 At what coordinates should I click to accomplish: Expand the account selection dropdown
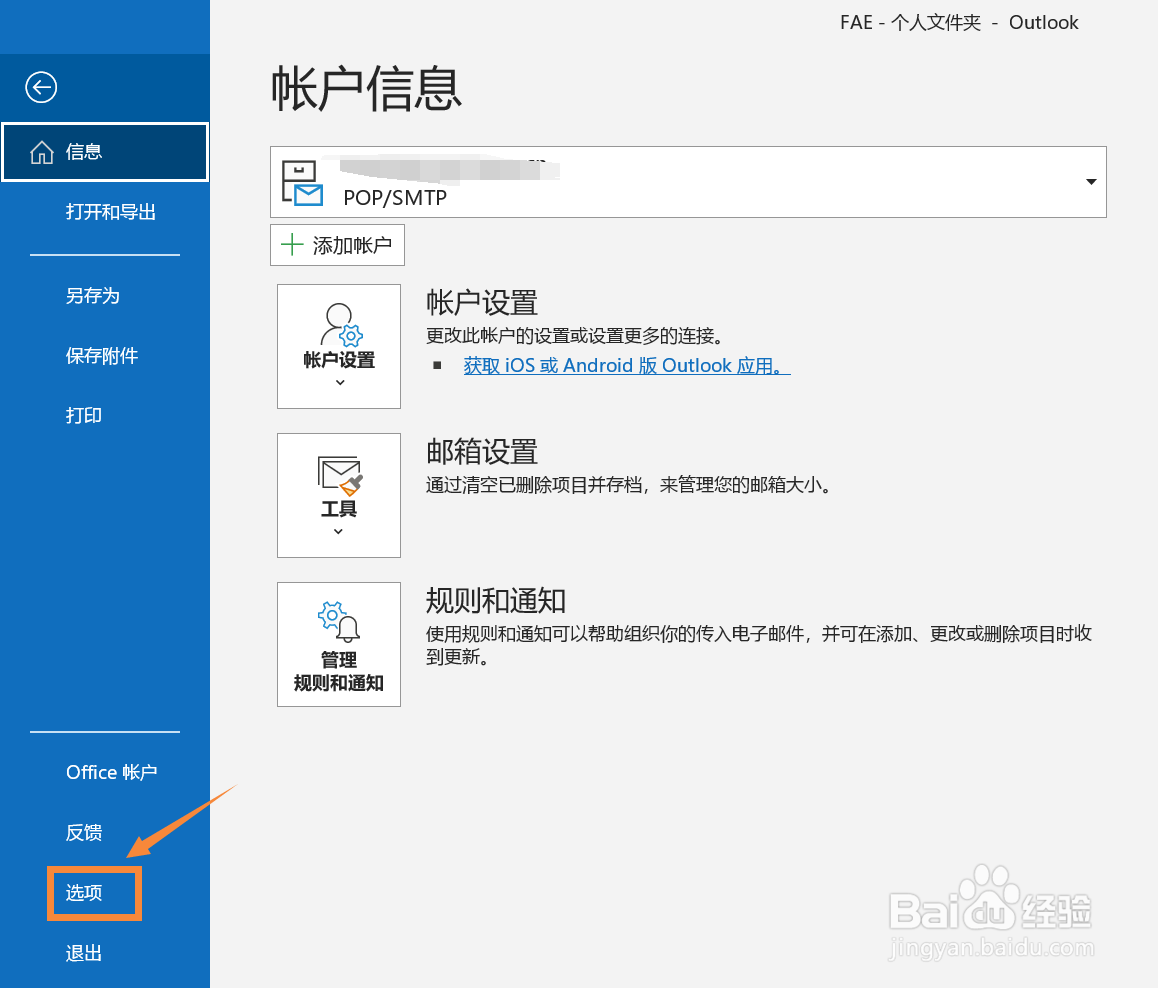point(1090,181)
